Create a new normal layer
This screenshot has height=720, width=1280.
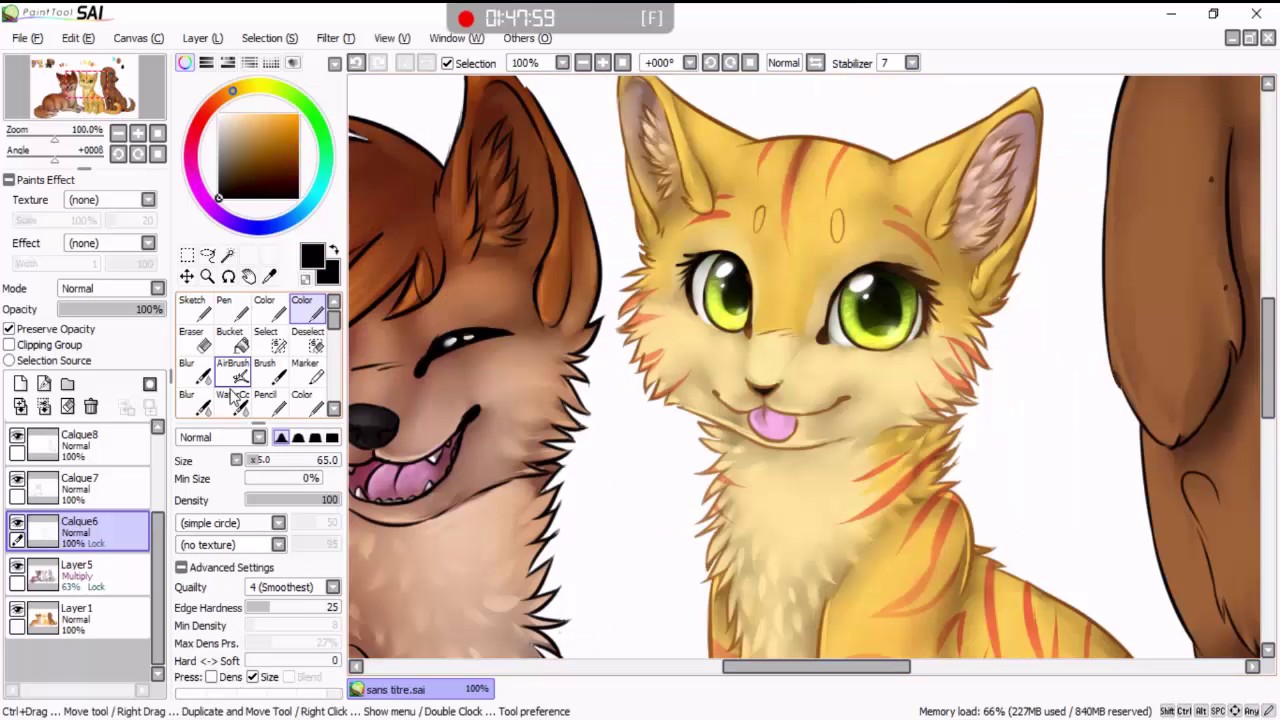pos(20,384)
